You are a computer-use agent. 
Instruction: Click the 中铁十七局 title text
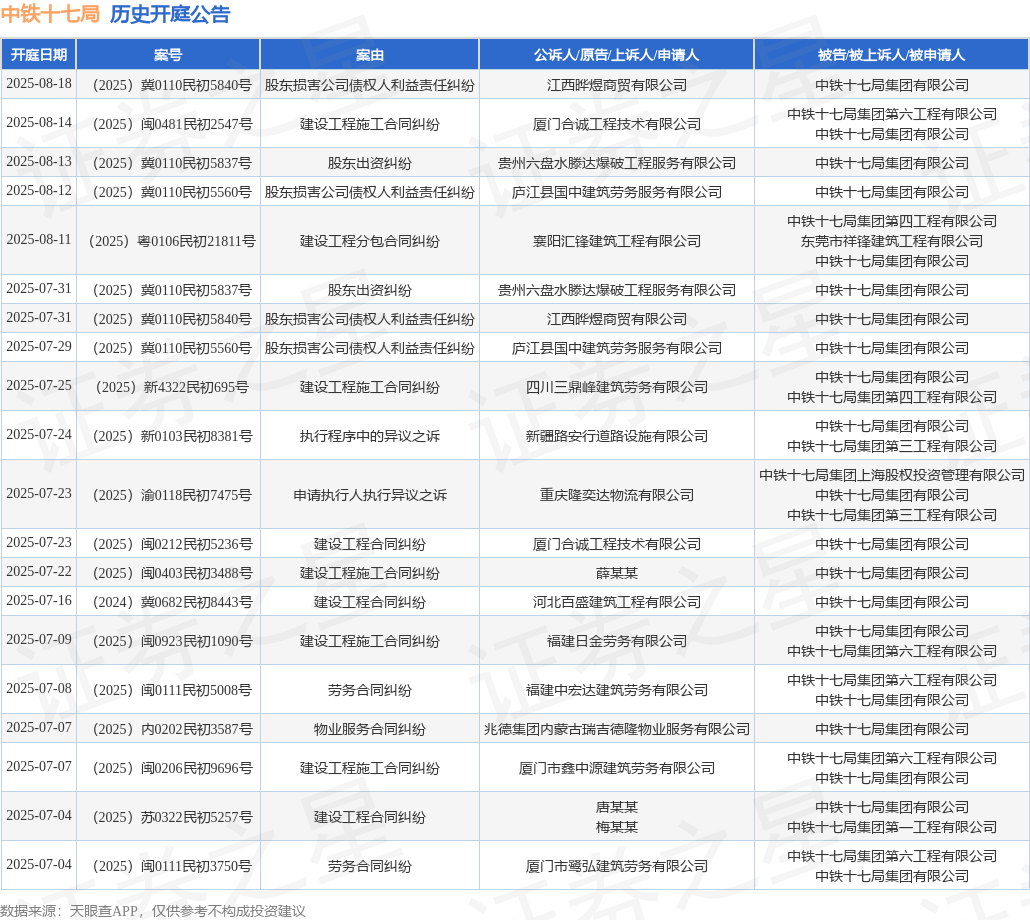51,14
